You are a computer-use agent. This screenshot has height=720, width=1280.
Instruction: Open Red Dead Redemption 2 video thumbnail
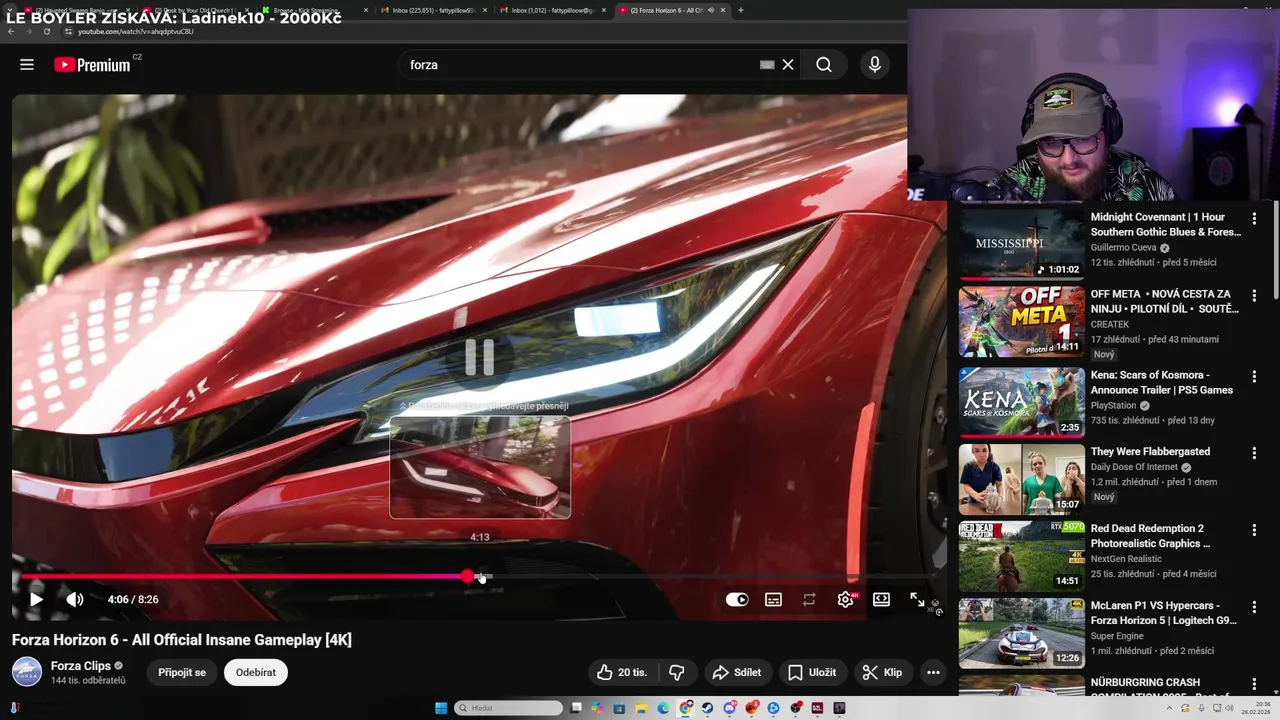point(1021,555)
